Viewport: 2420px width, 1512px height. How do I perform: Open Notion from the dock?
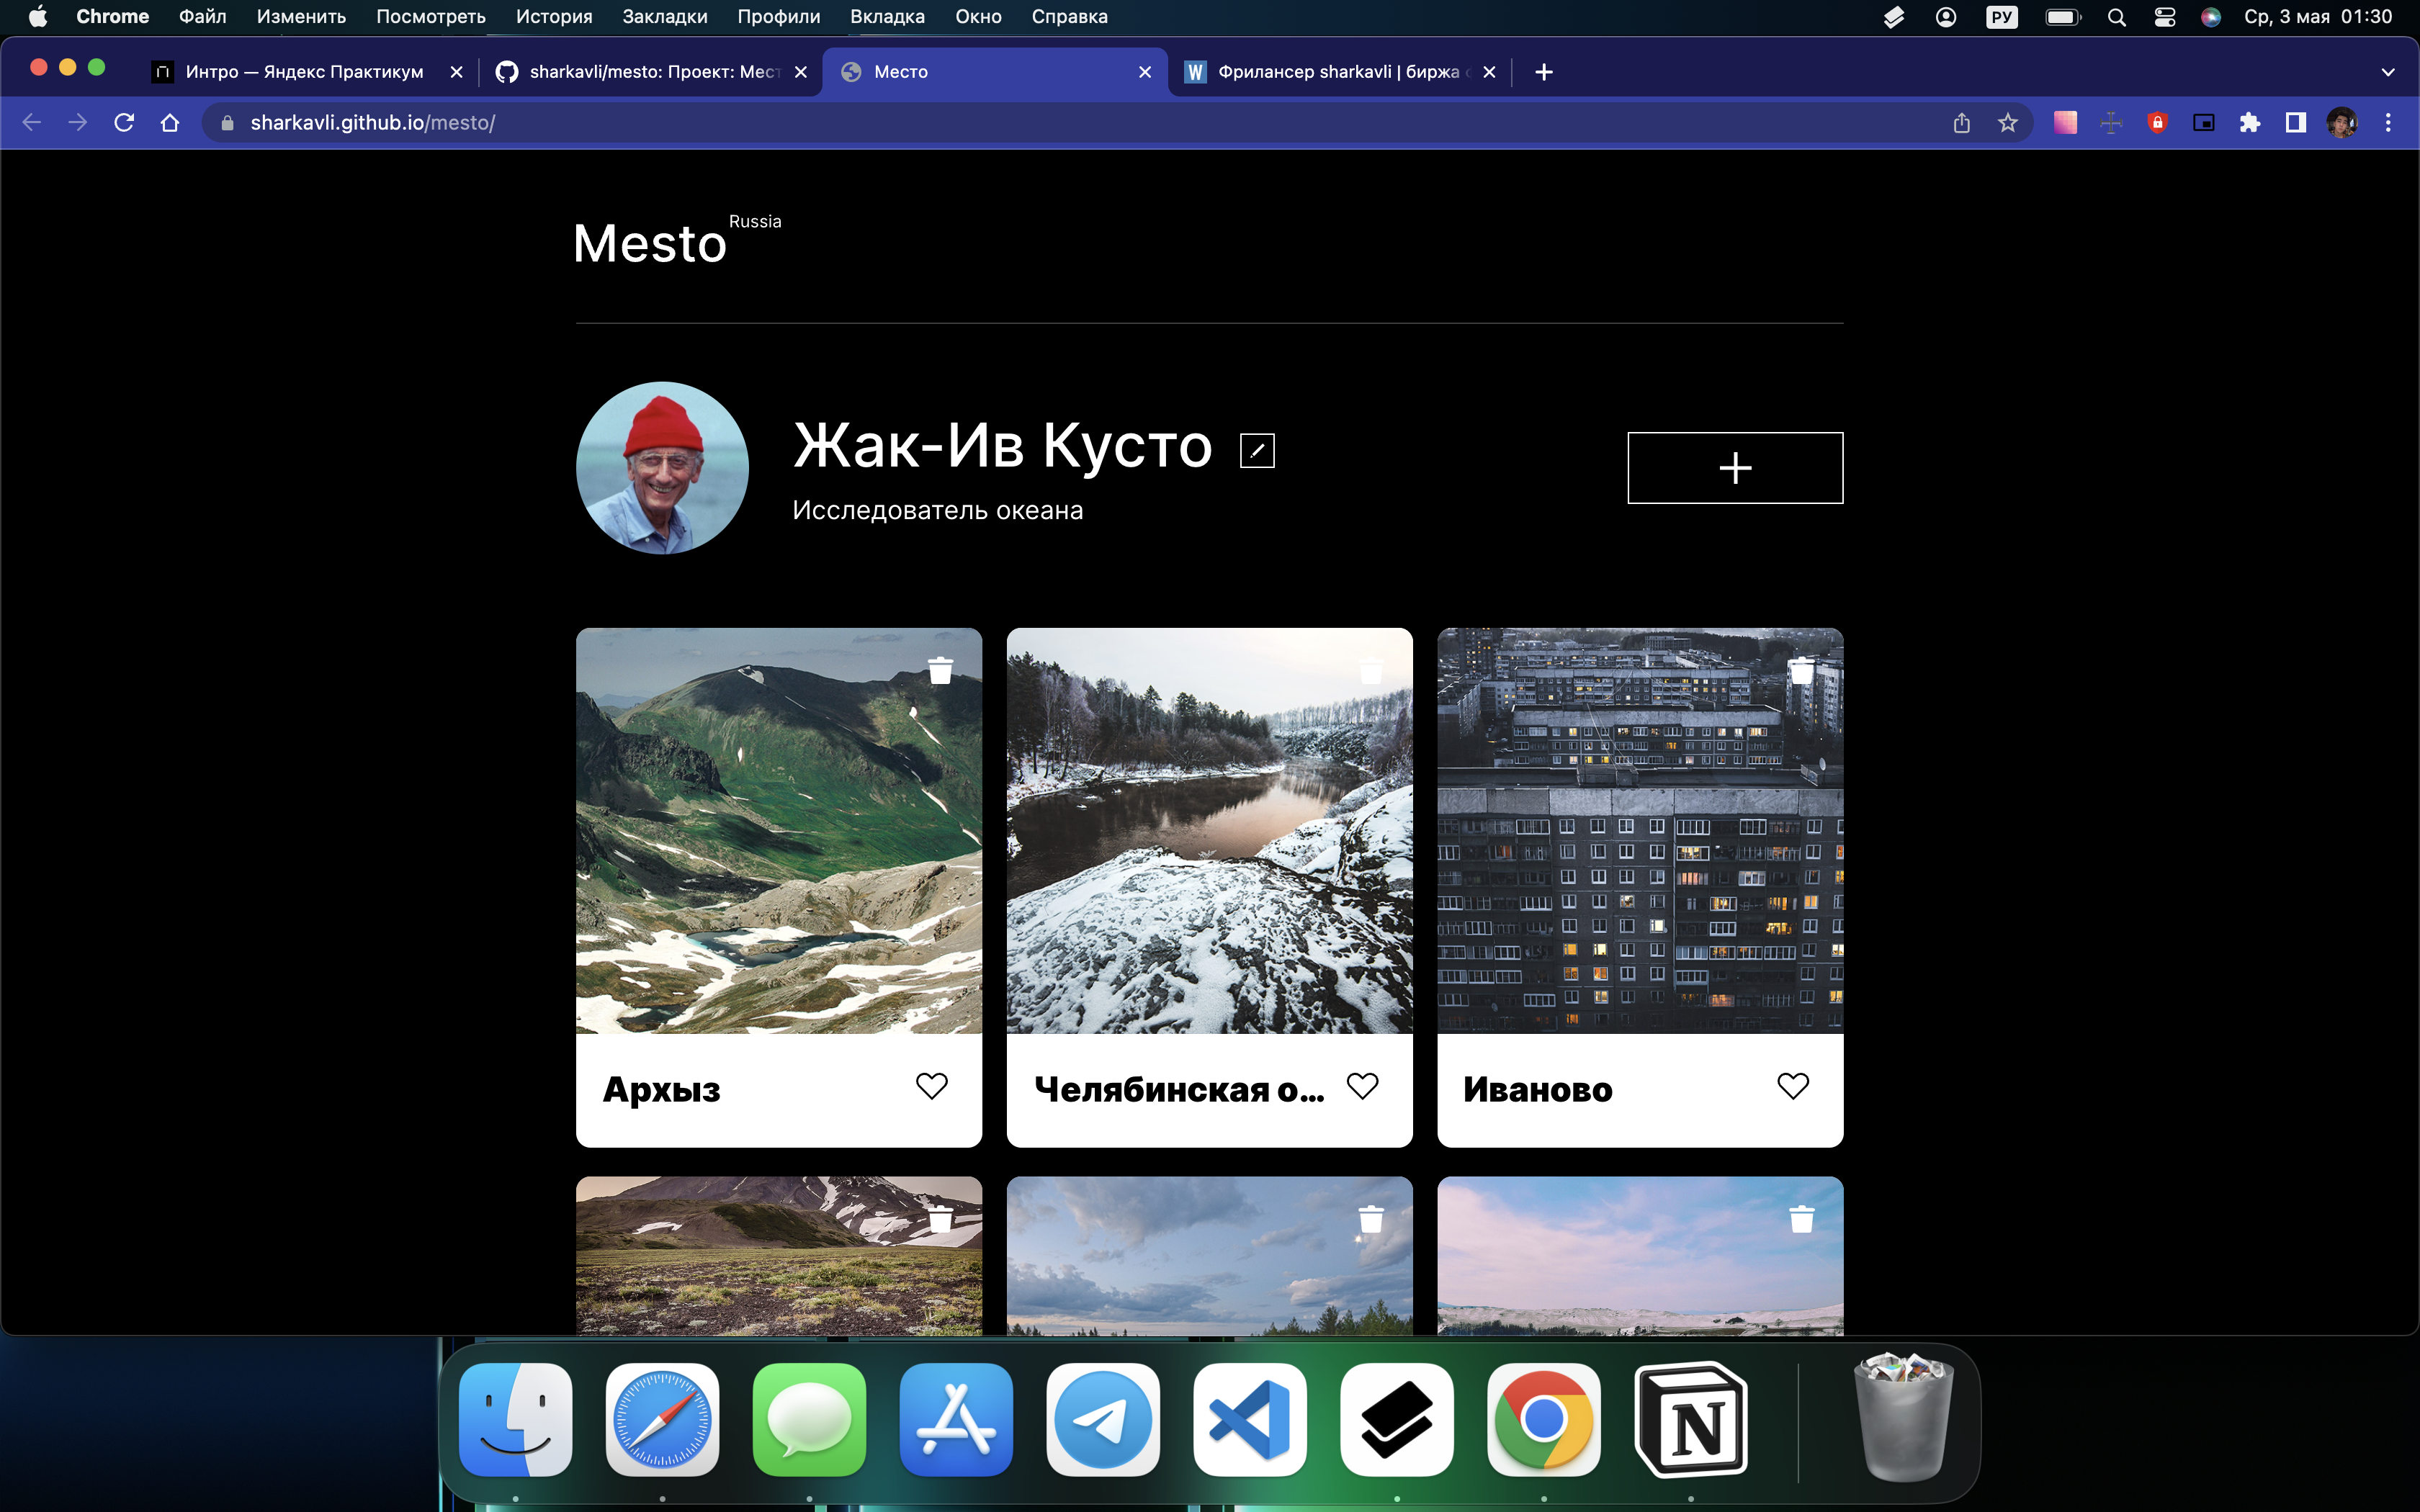tap(1690, 1419)
